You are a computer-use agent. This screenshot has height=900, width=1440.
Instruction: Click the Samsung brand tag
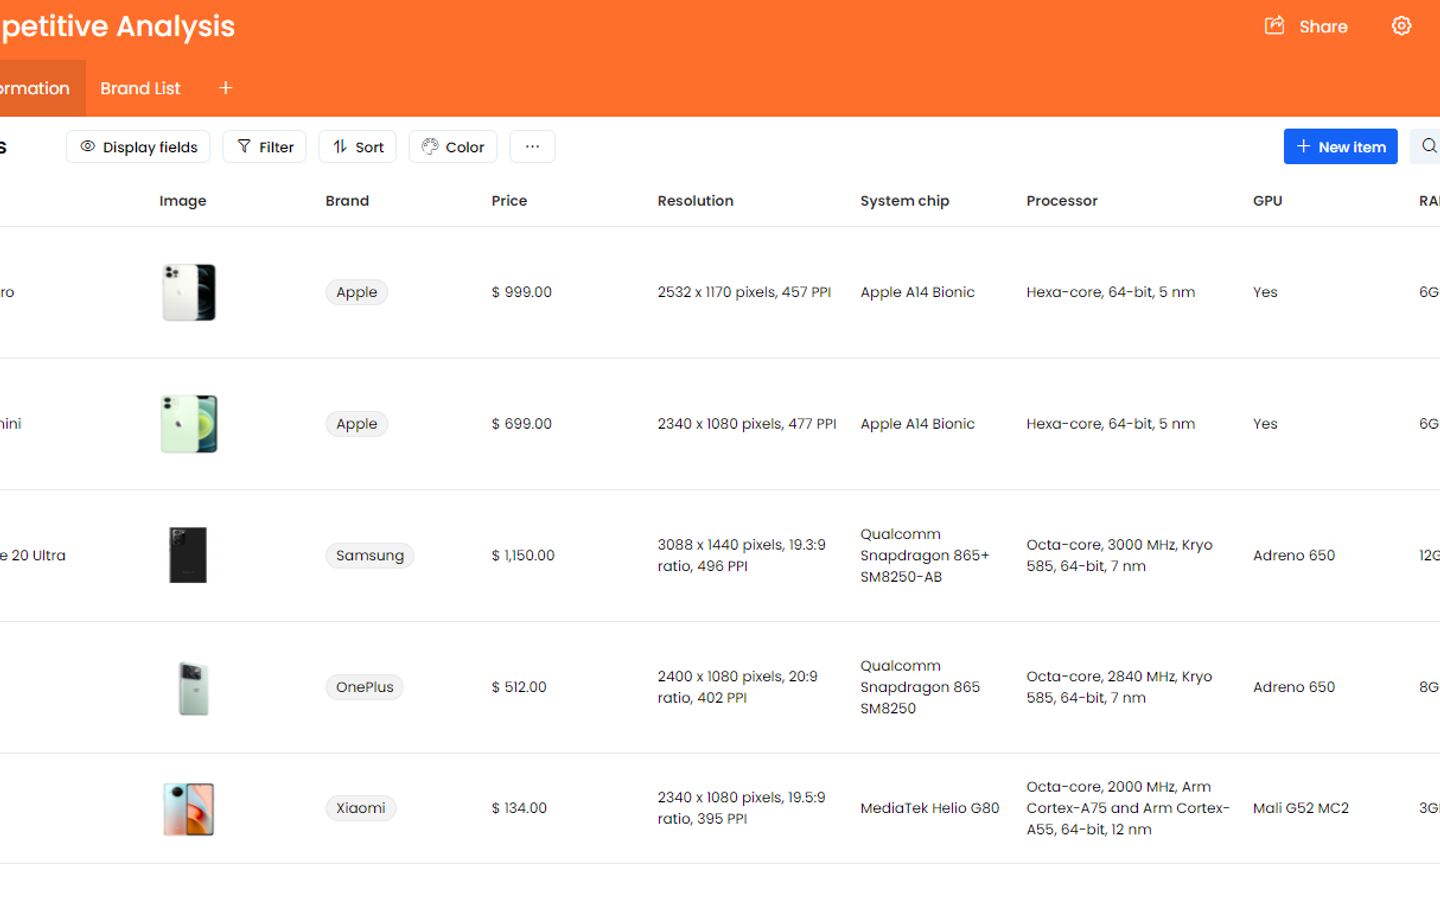[370, 555]
